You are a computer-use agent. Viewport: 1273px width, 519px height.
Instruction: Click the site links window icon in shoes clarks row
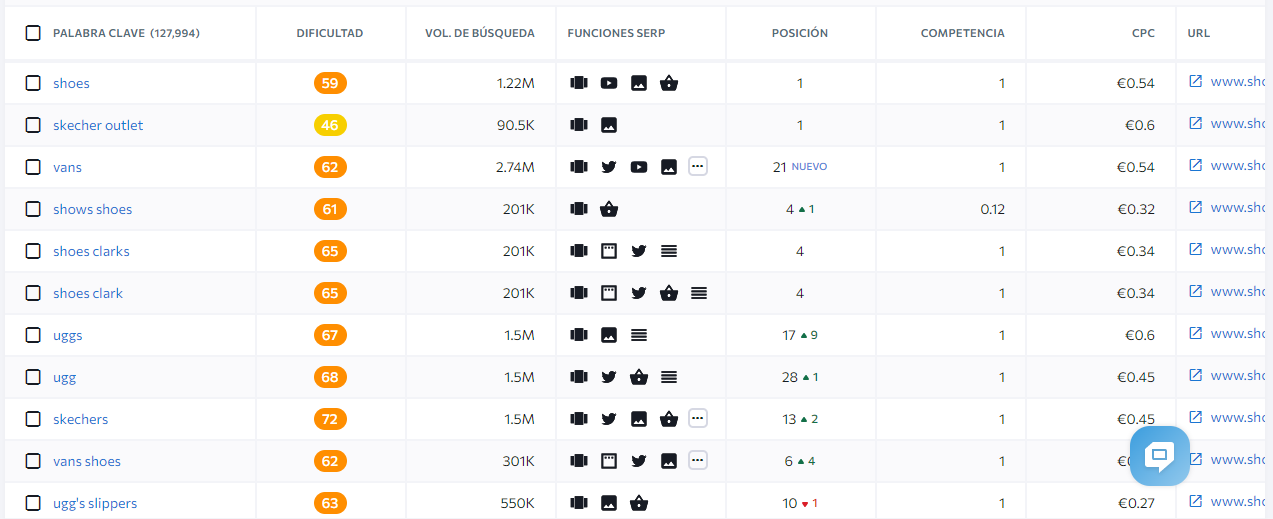tap(609, 251)
